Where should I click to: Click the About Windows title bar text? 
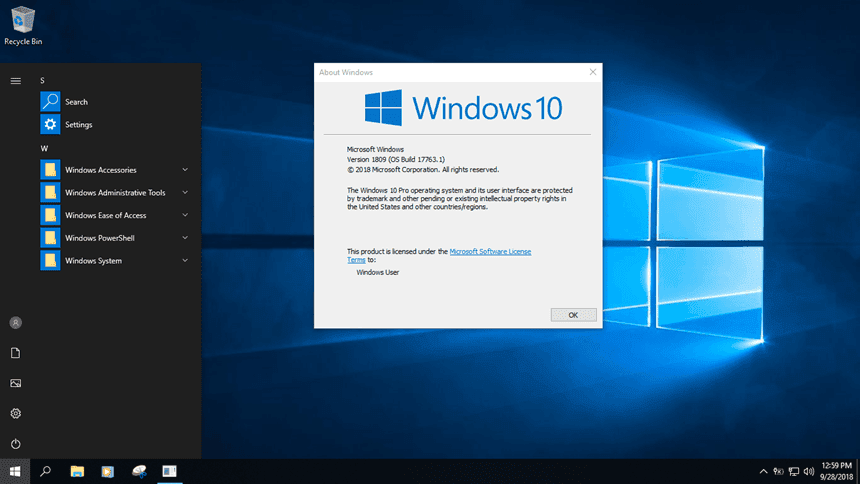pyautogui.click(x=346, y=72)
